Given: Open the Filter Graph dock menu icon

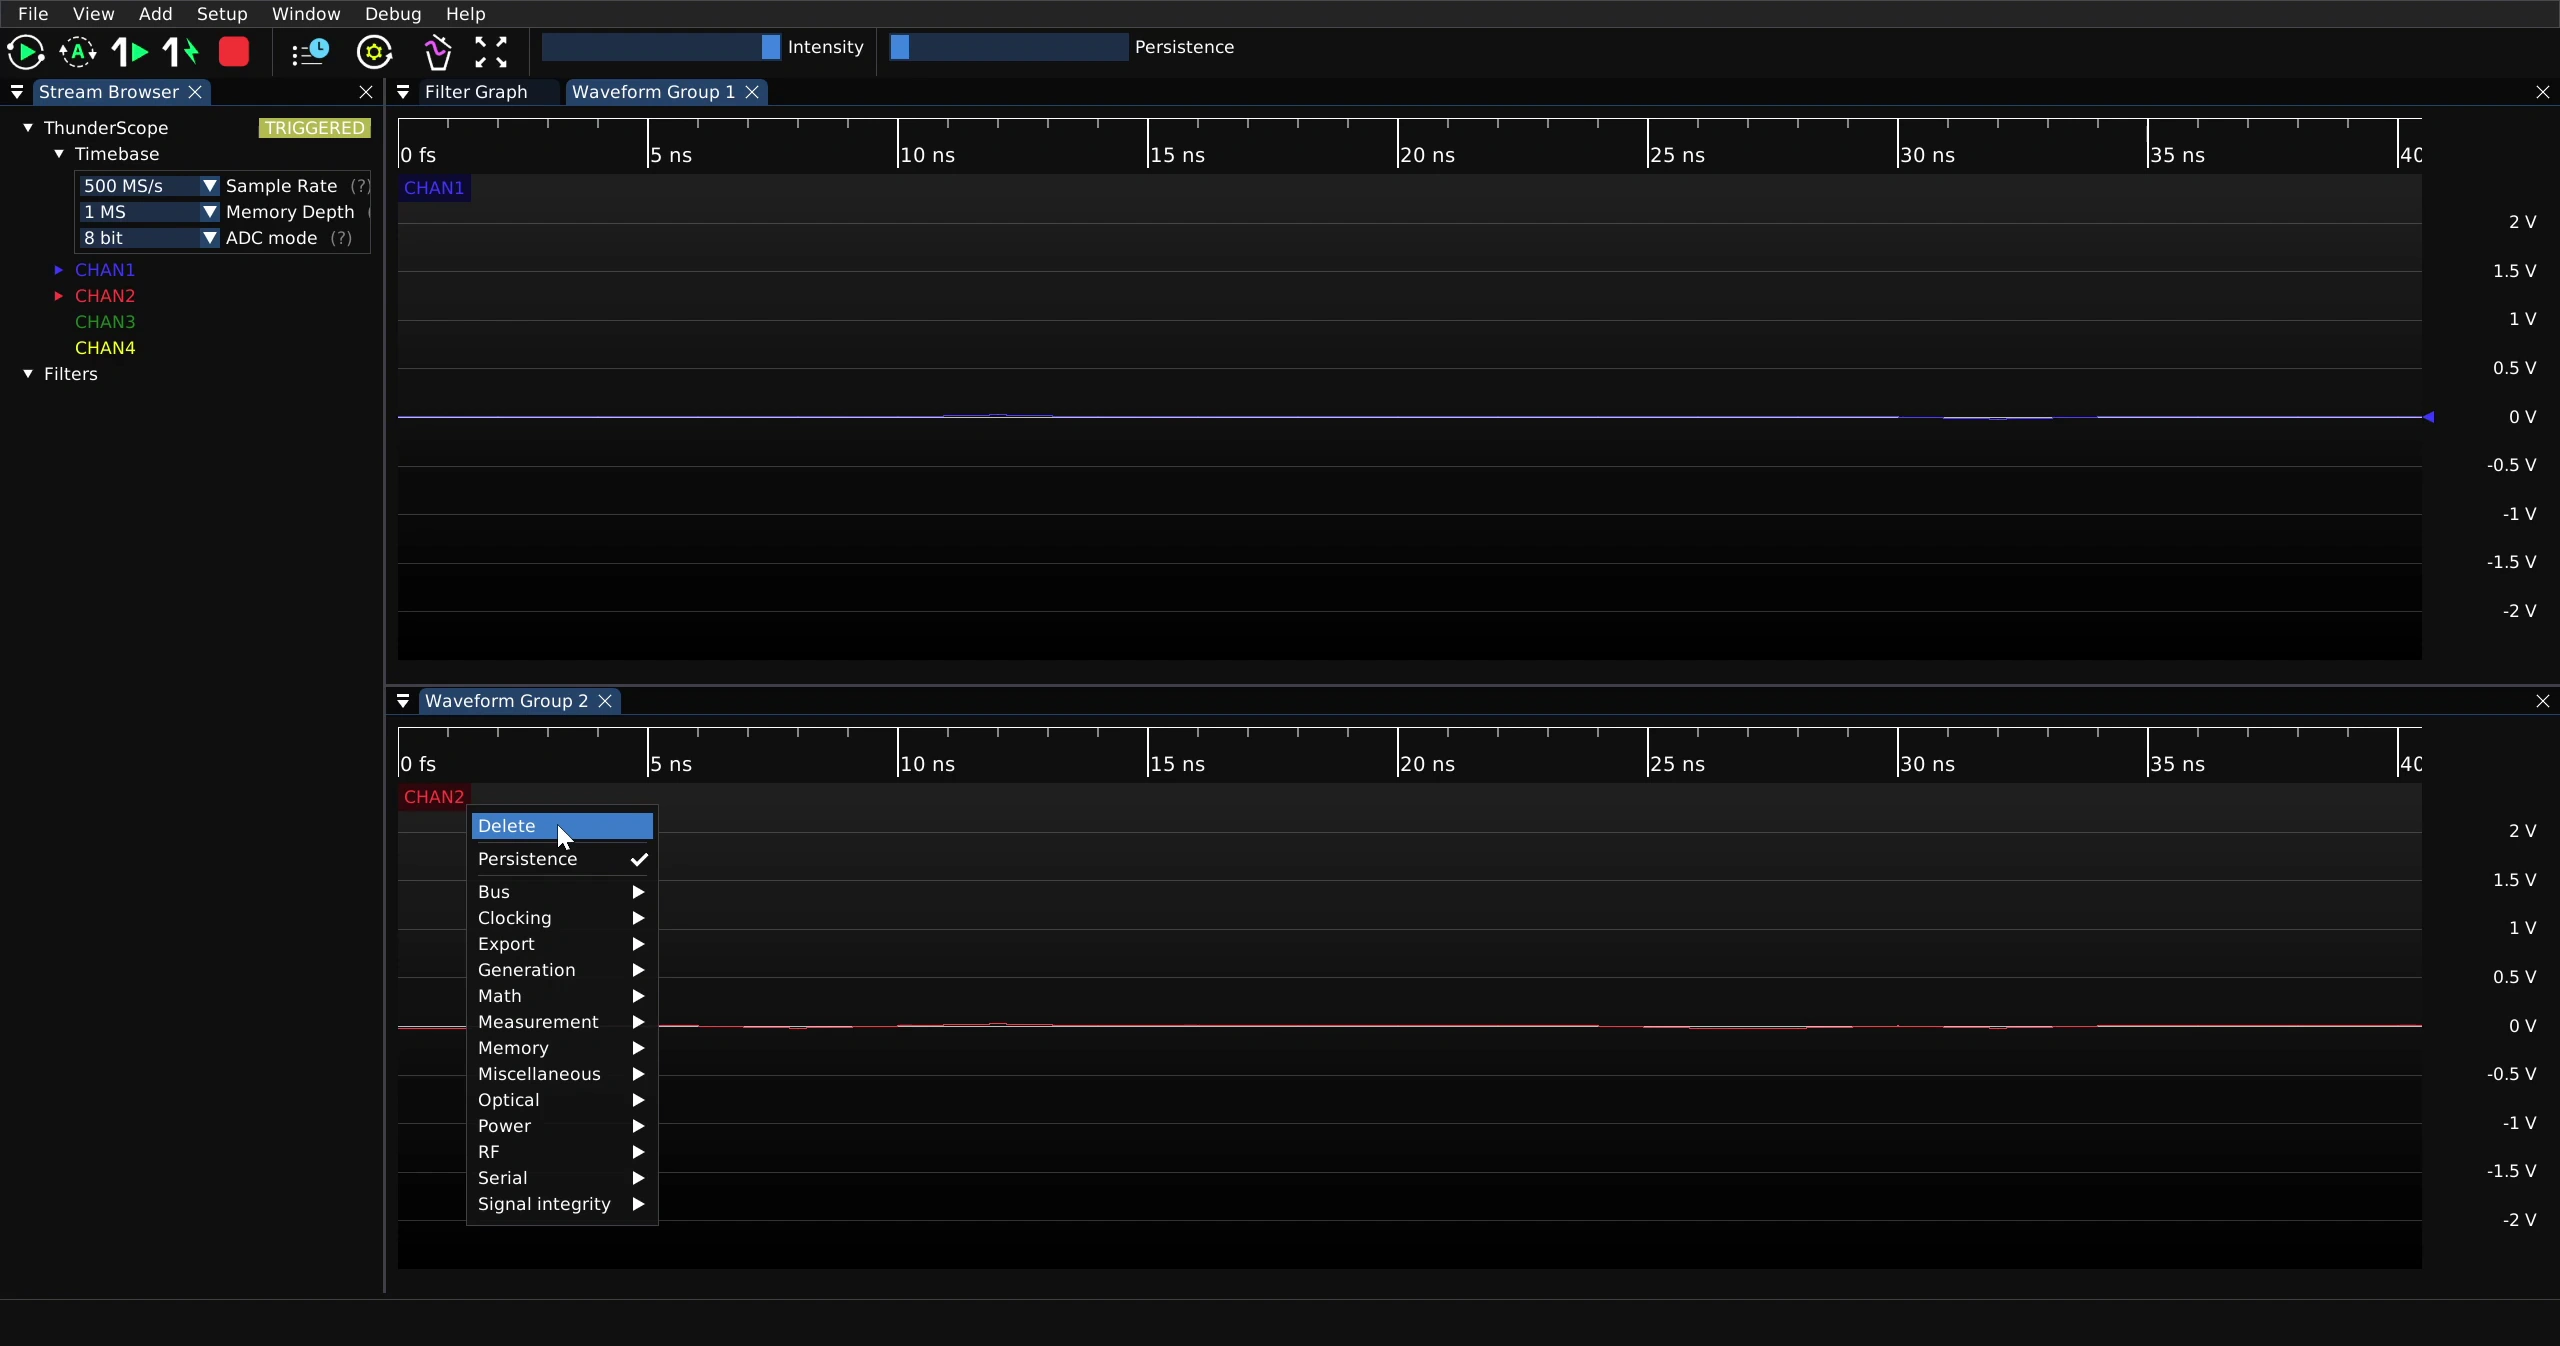Looking at the screenshot, I should click(x=403, y=92).
